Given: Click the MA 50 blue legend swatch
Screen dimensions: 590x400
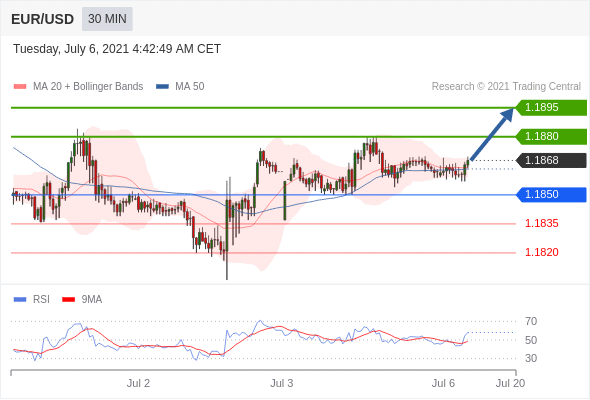Looking at the screenshot, I should point(162,87).
